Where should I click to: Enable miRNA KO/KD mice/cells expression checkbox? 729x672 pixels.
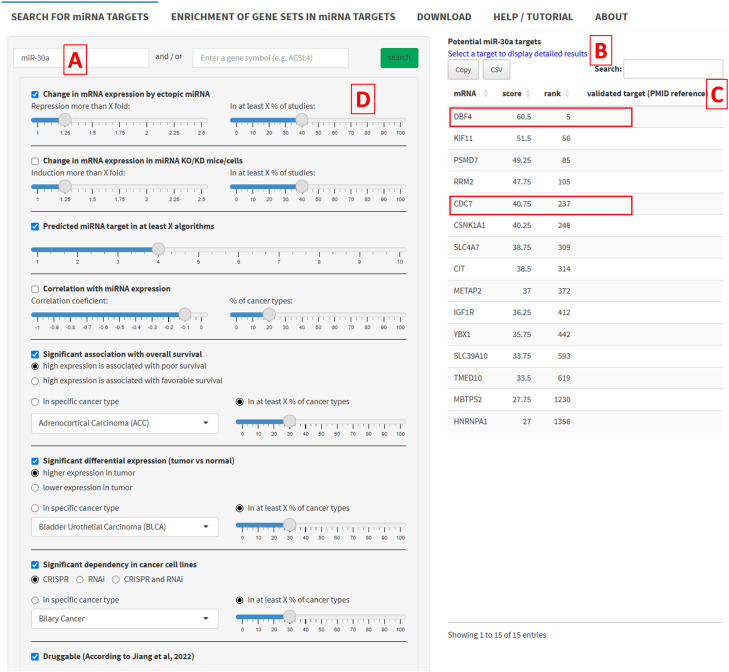click(x=35, y=161)
